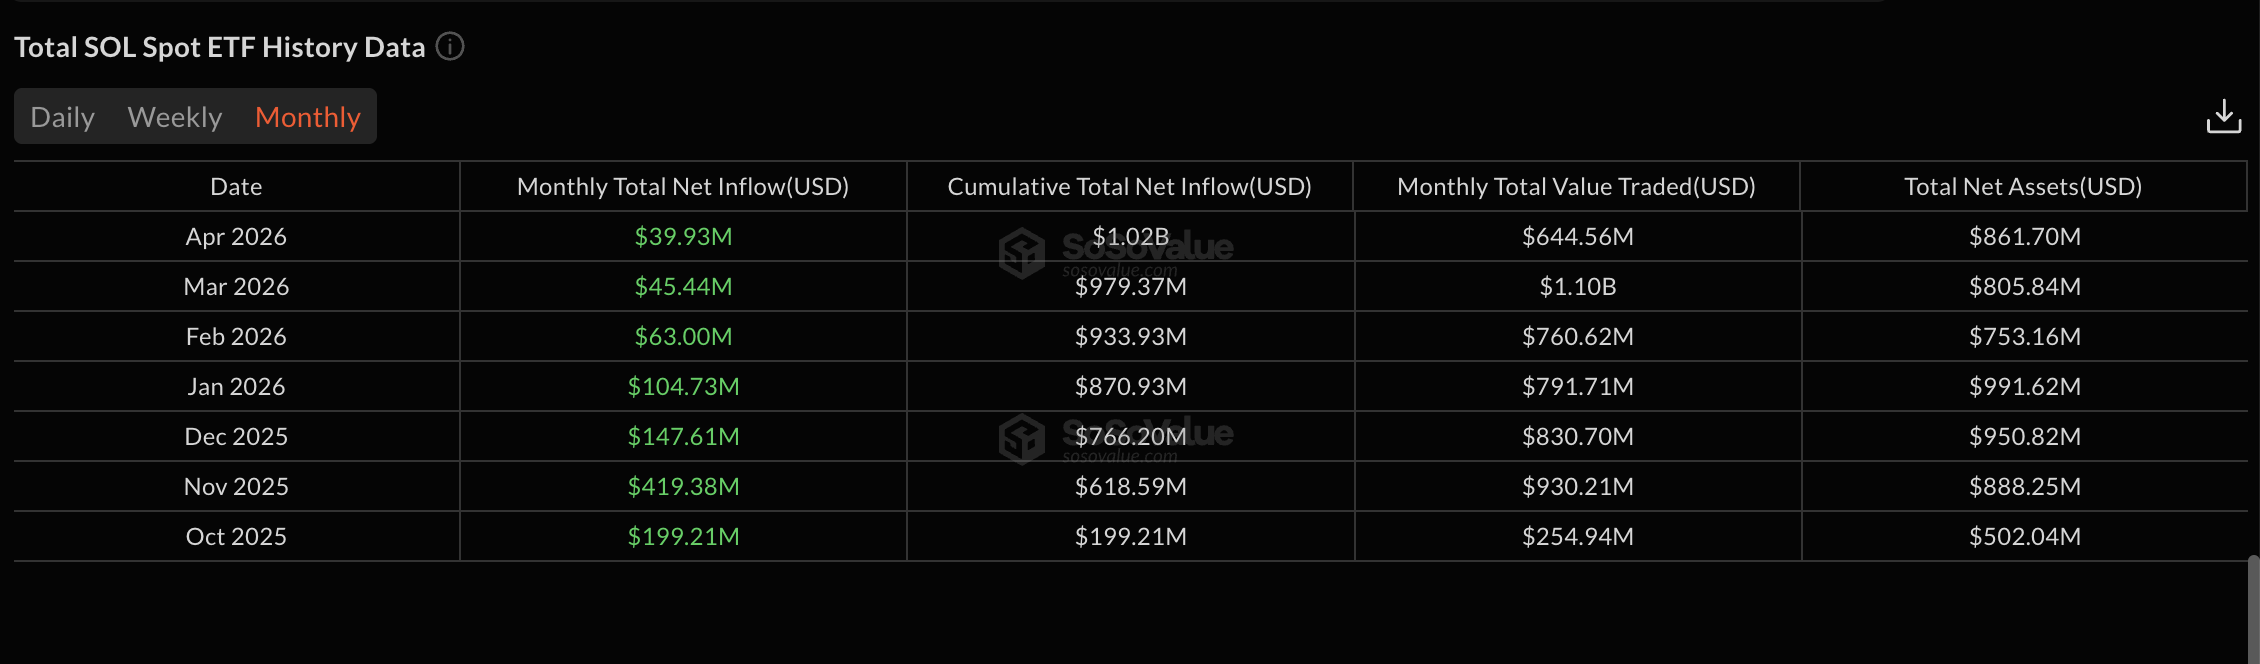Click the $1.10B value traded cell
The width and height of the screenshot is (2260, 664).
pos(1578,286)
